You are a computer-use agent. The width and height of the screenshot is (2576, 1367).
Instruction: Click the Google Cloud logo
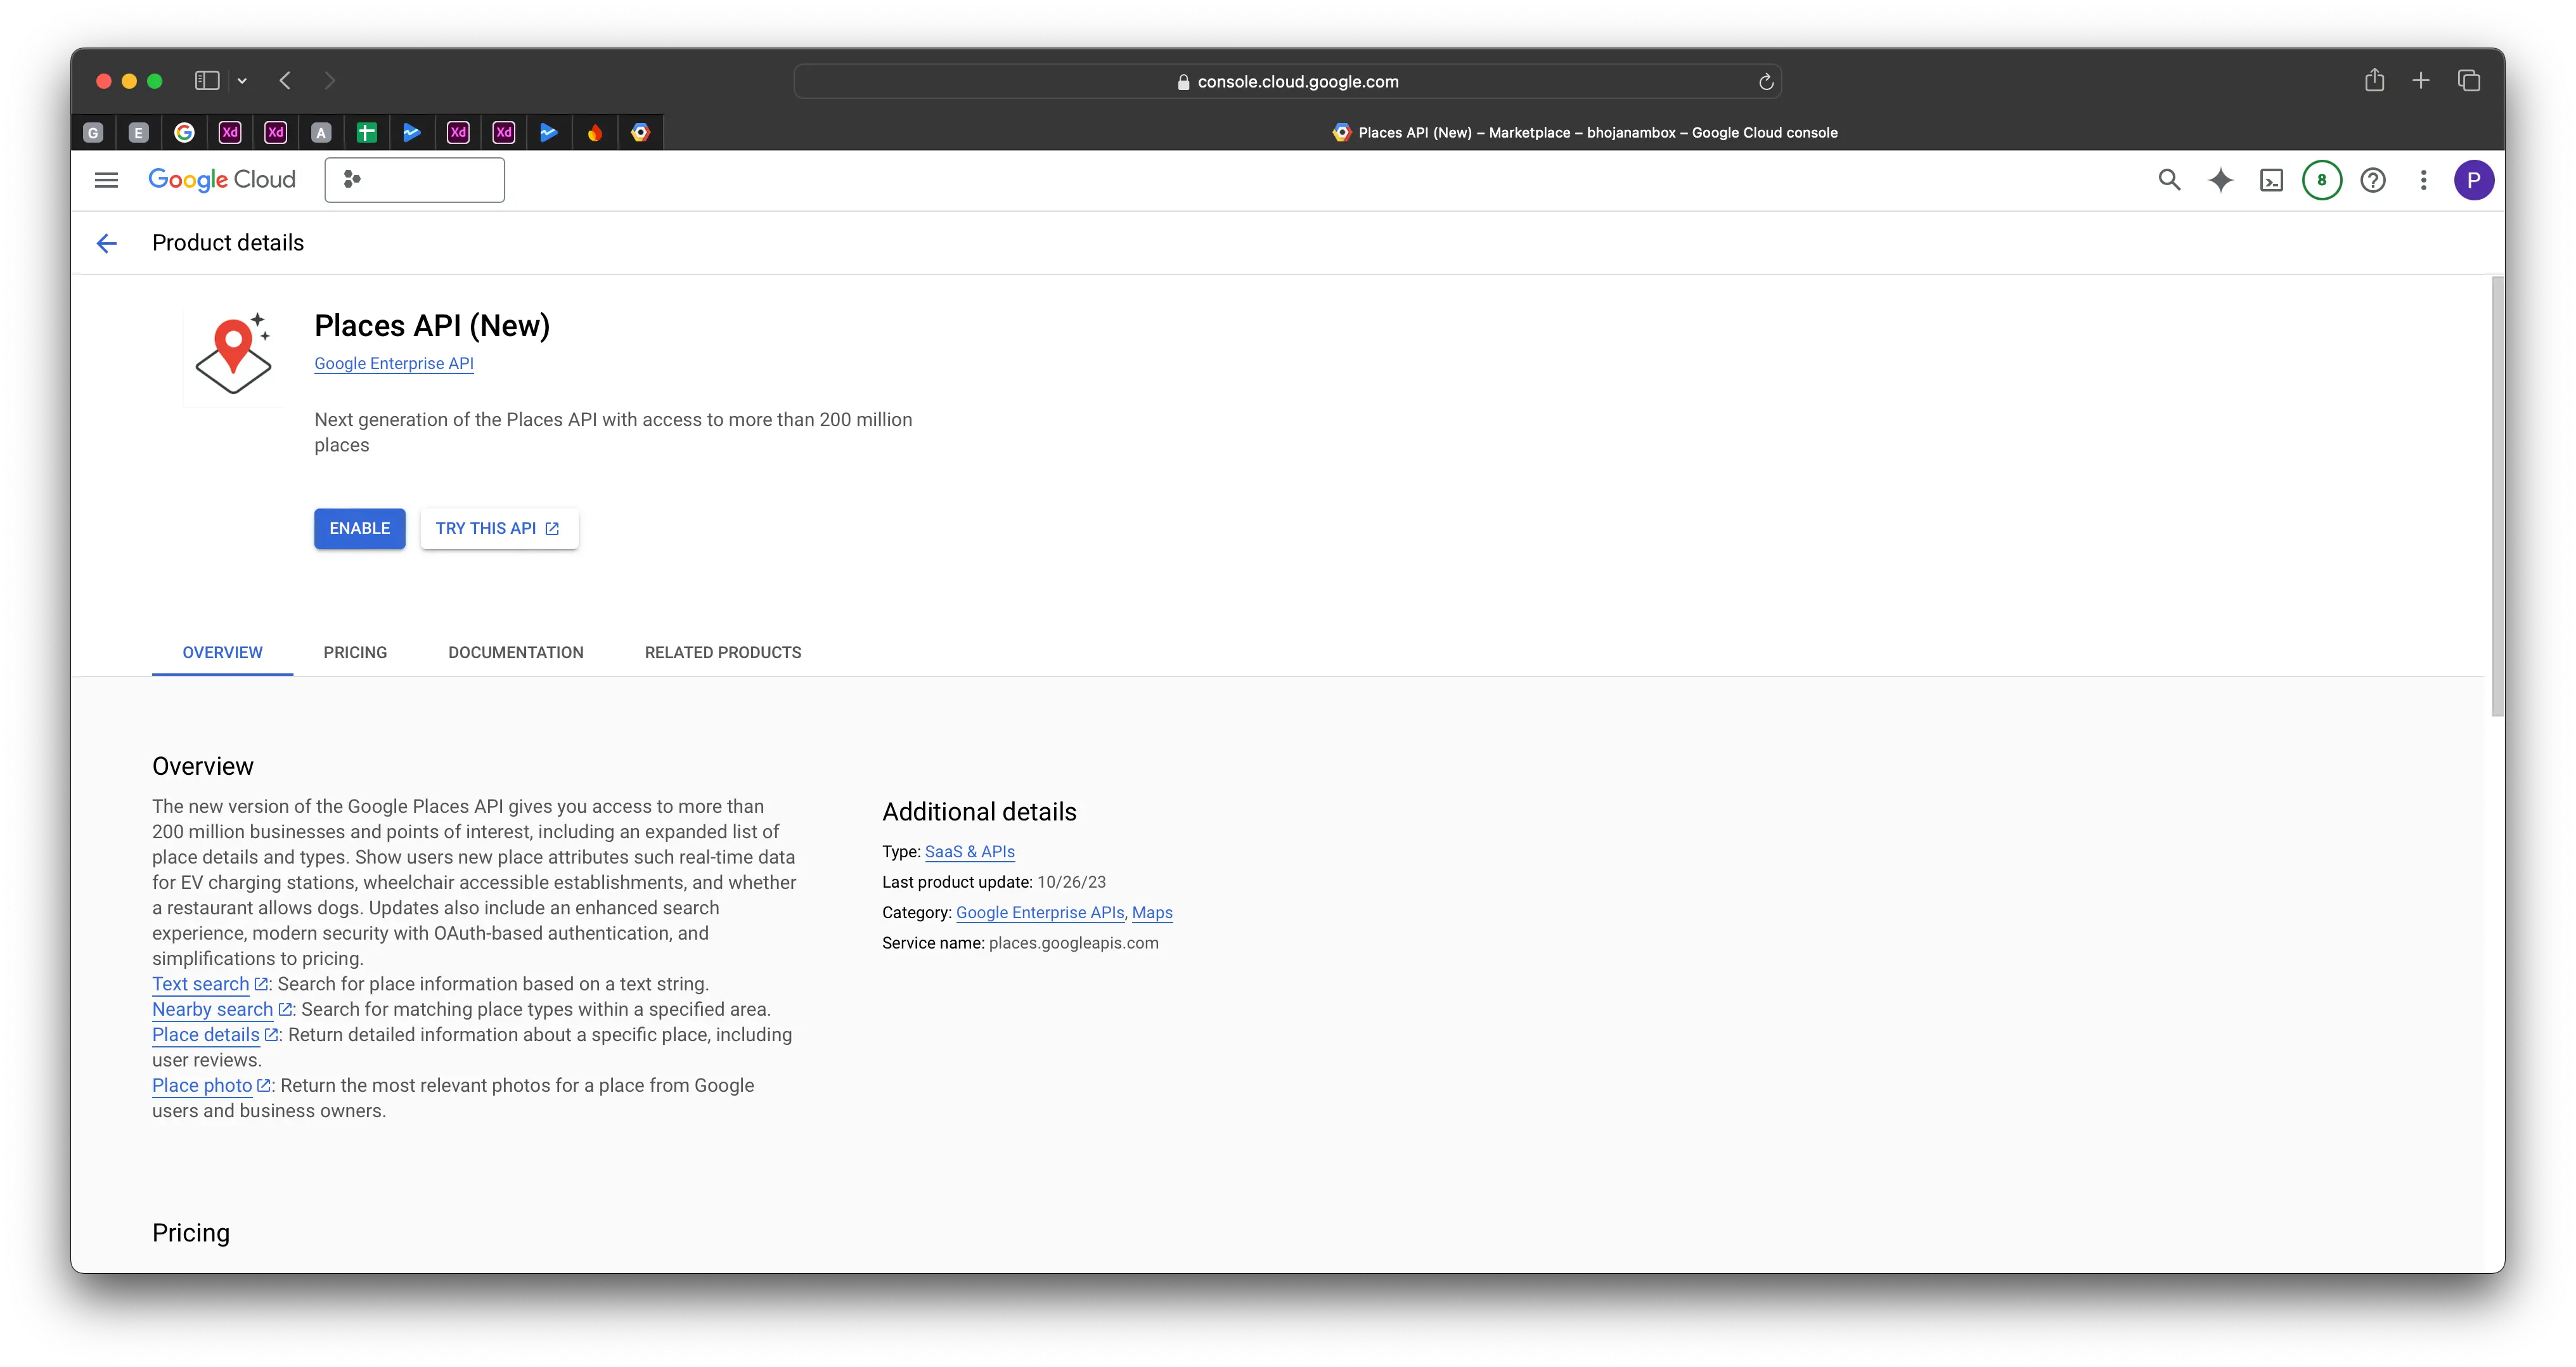tap(222, 180)
